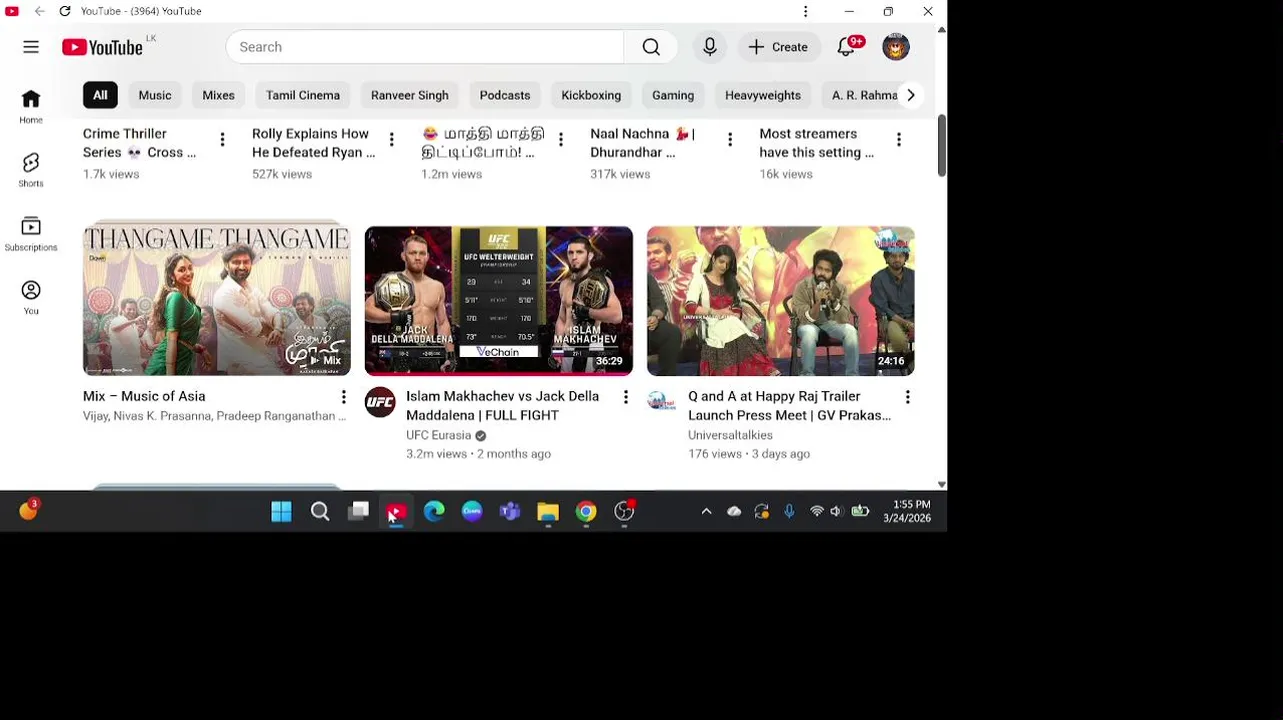Screen dimensions: 1283x720
Task: Open Q and A at Happy Raj title
Action: pyautogui.click(x=789, y=406)
